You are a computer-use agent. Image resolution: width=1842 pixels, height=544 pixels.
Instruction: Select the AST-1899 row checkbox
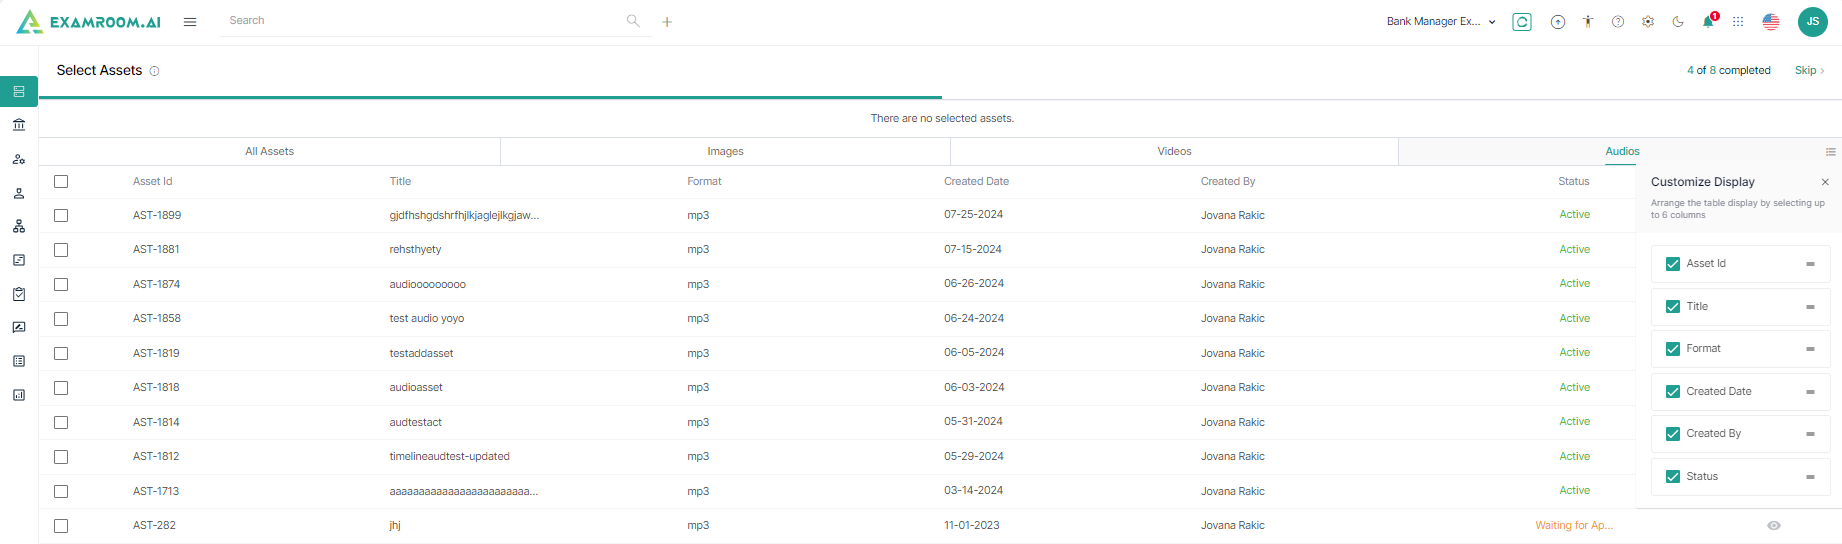61,216
